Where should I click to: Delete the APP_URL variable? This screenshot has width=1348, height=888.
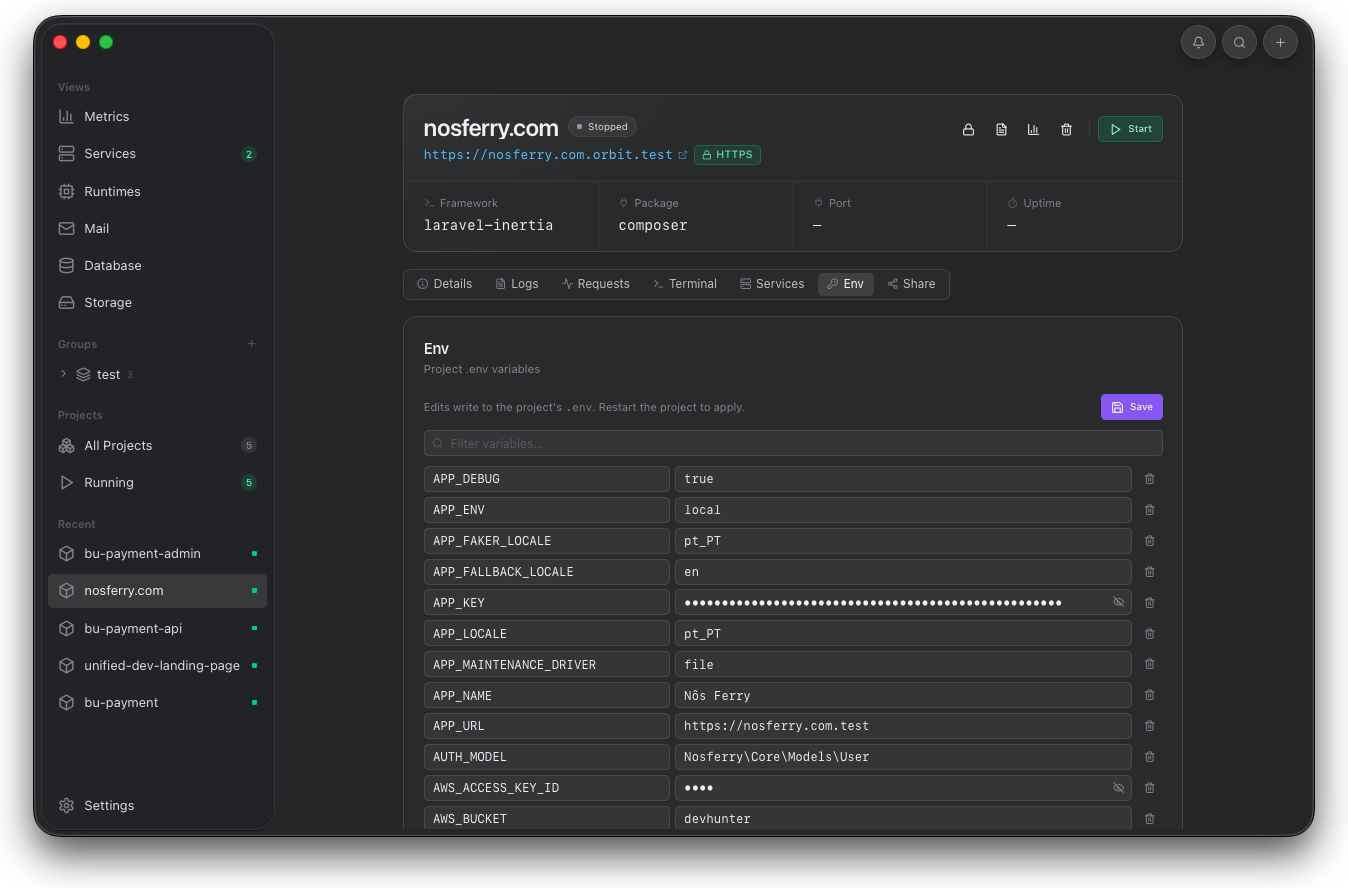point(1150,726)
